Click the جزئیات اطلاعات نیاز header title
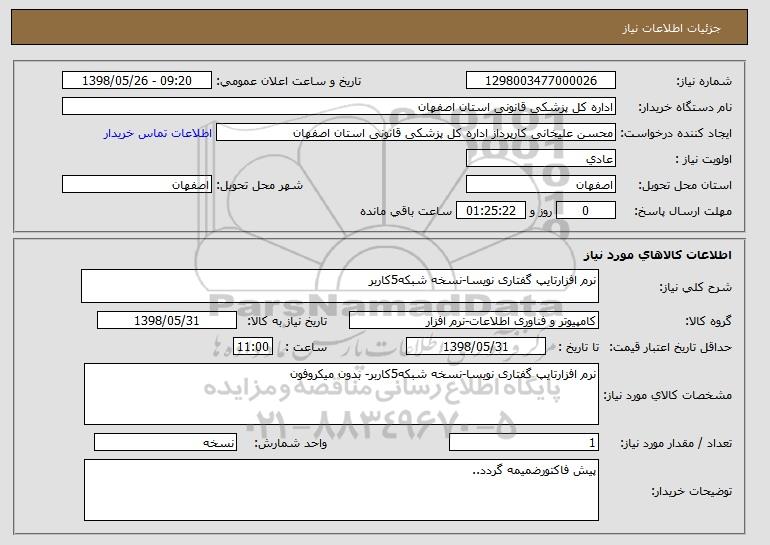Screen dimensions: 770x545 click(671, 28)
